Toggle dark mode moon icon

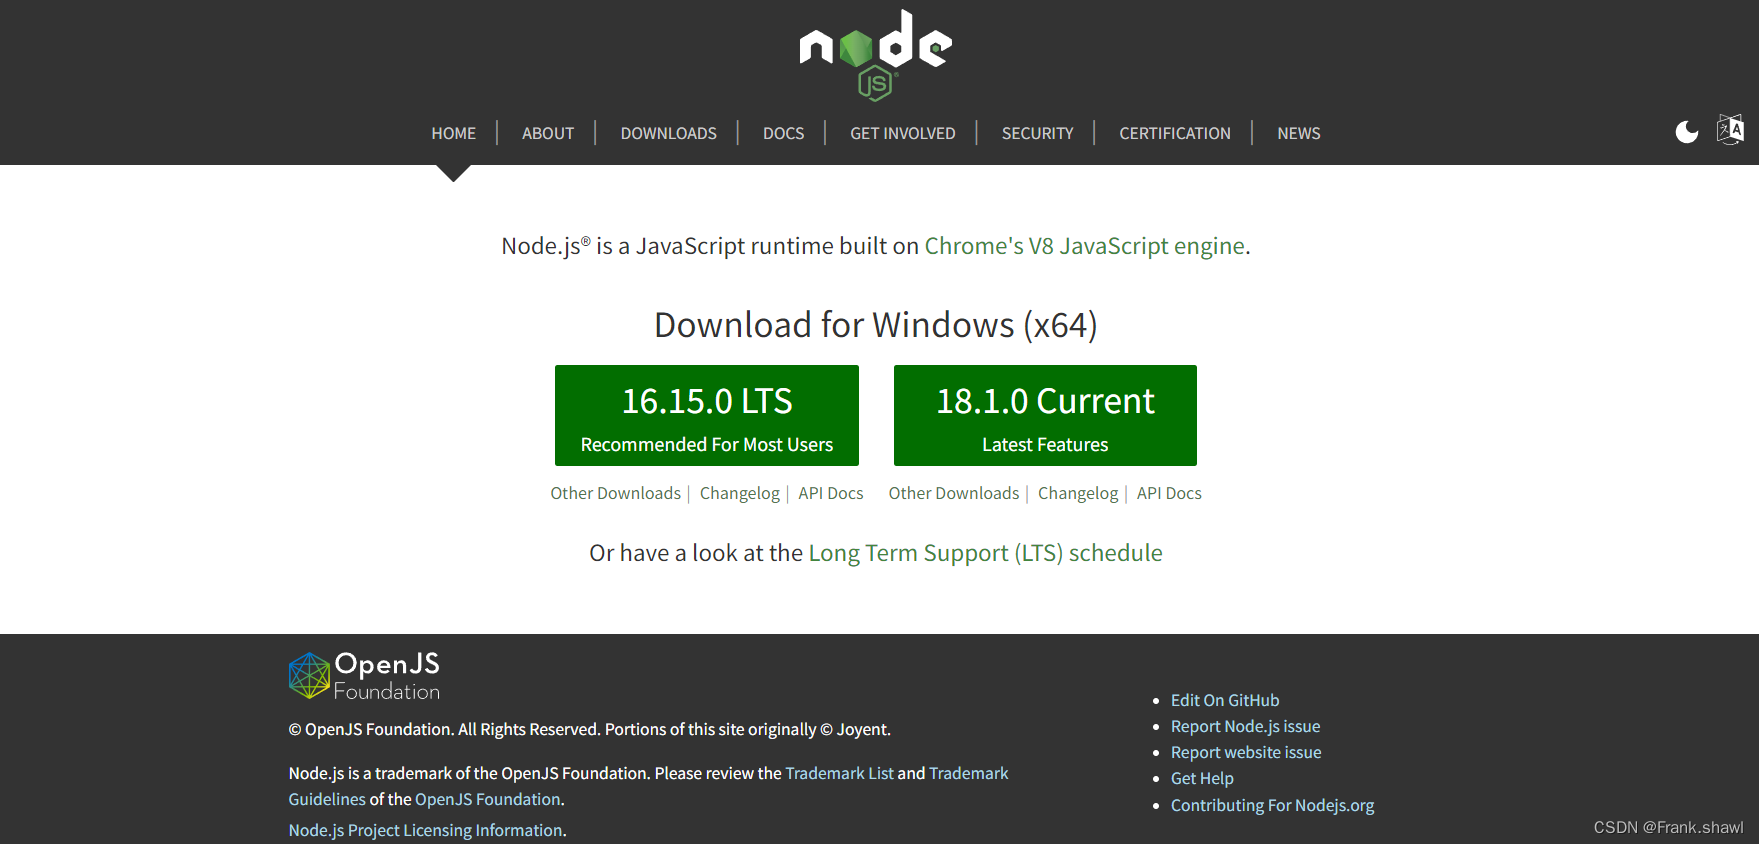coord(1687,132)
